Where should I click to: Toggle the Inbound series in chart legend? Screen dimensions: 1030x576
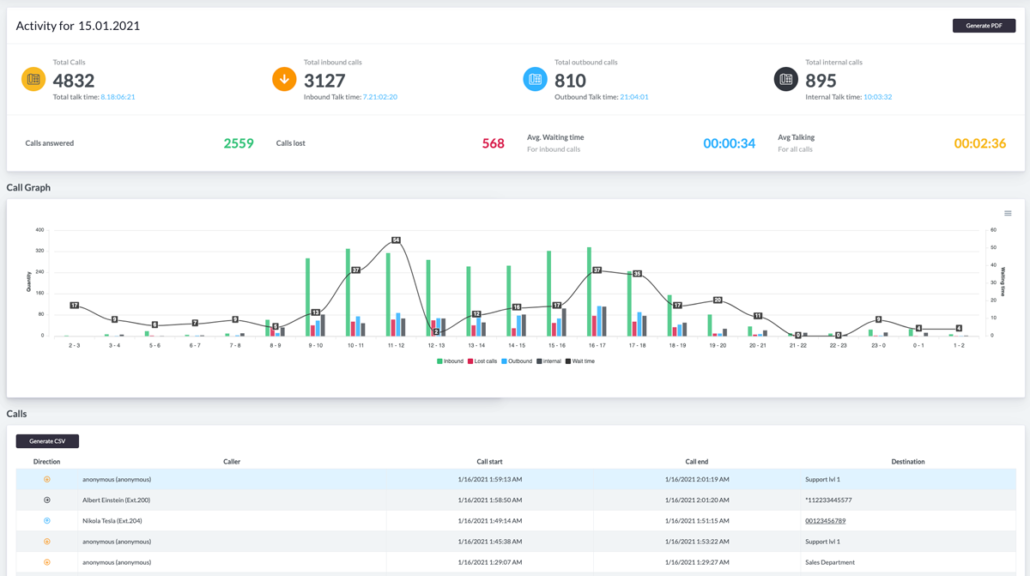click(450, 361)
